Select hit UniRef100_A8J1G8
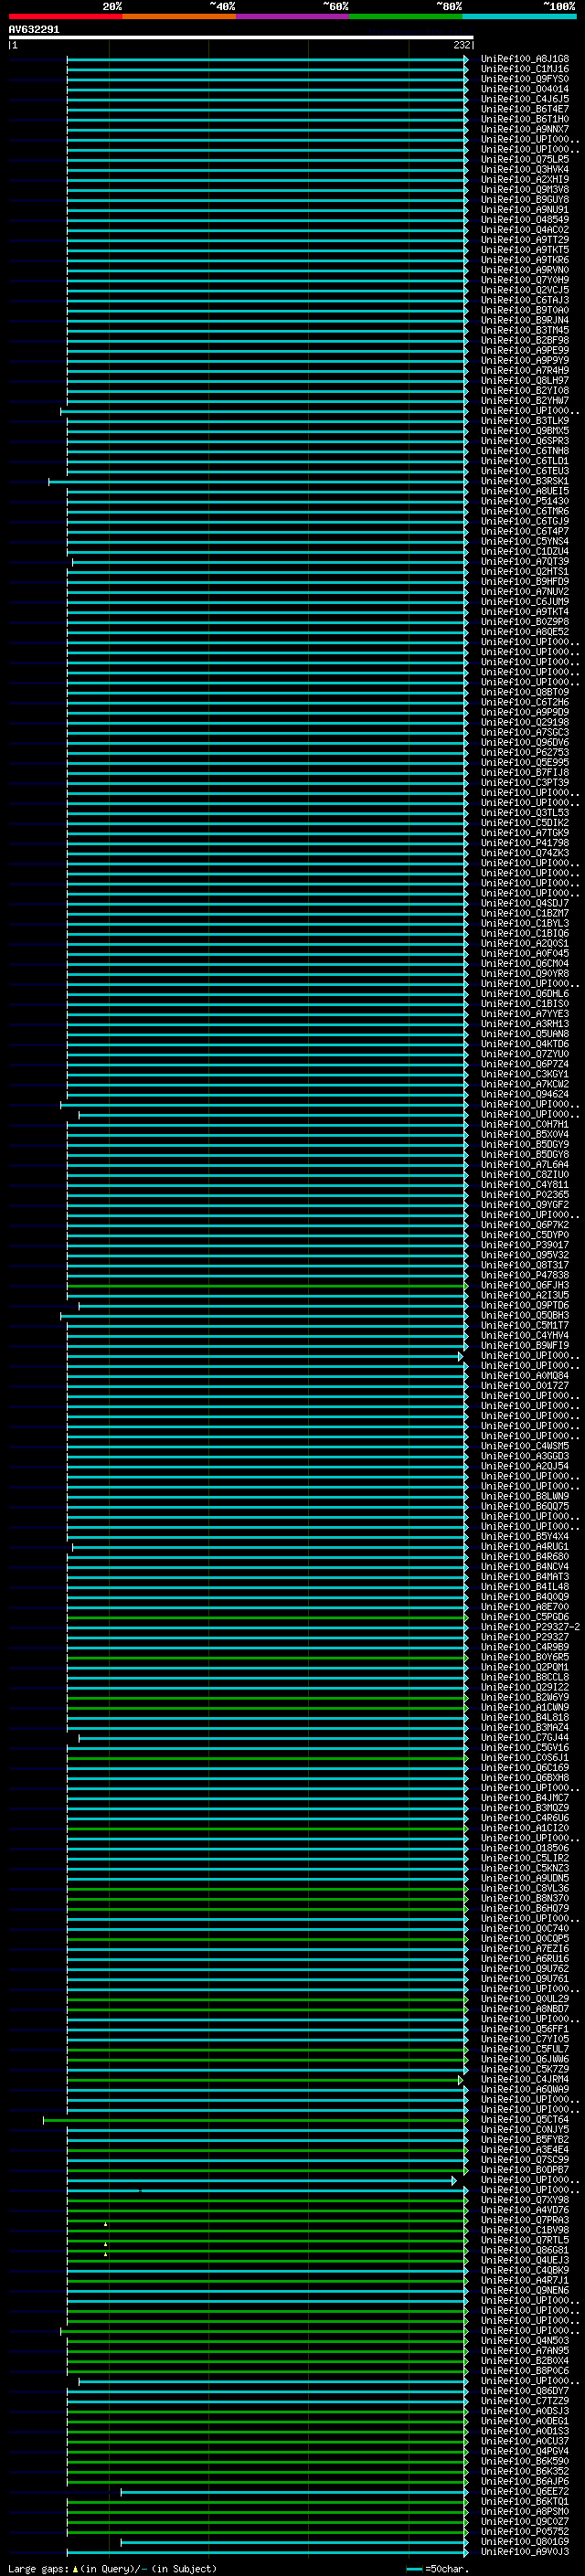 [x=524, y=59]
